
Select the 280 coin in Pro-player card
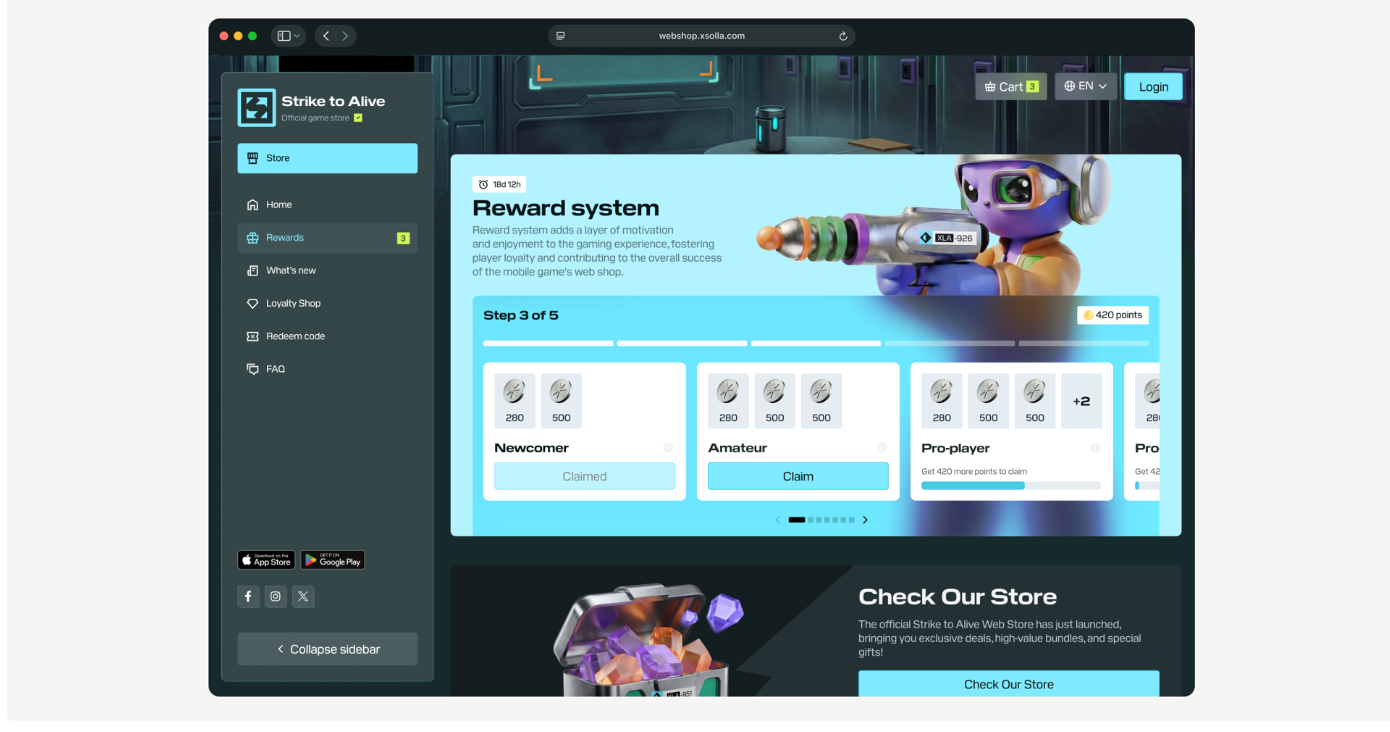click(942, 401)
